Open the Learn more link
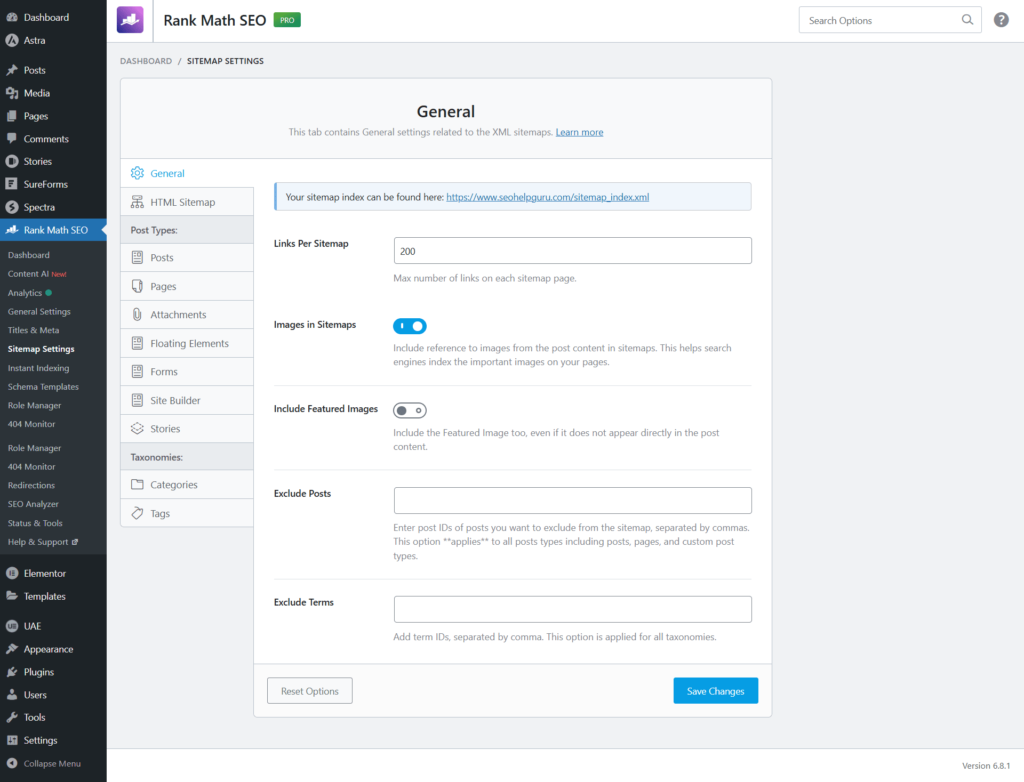 tap(579, 132)
